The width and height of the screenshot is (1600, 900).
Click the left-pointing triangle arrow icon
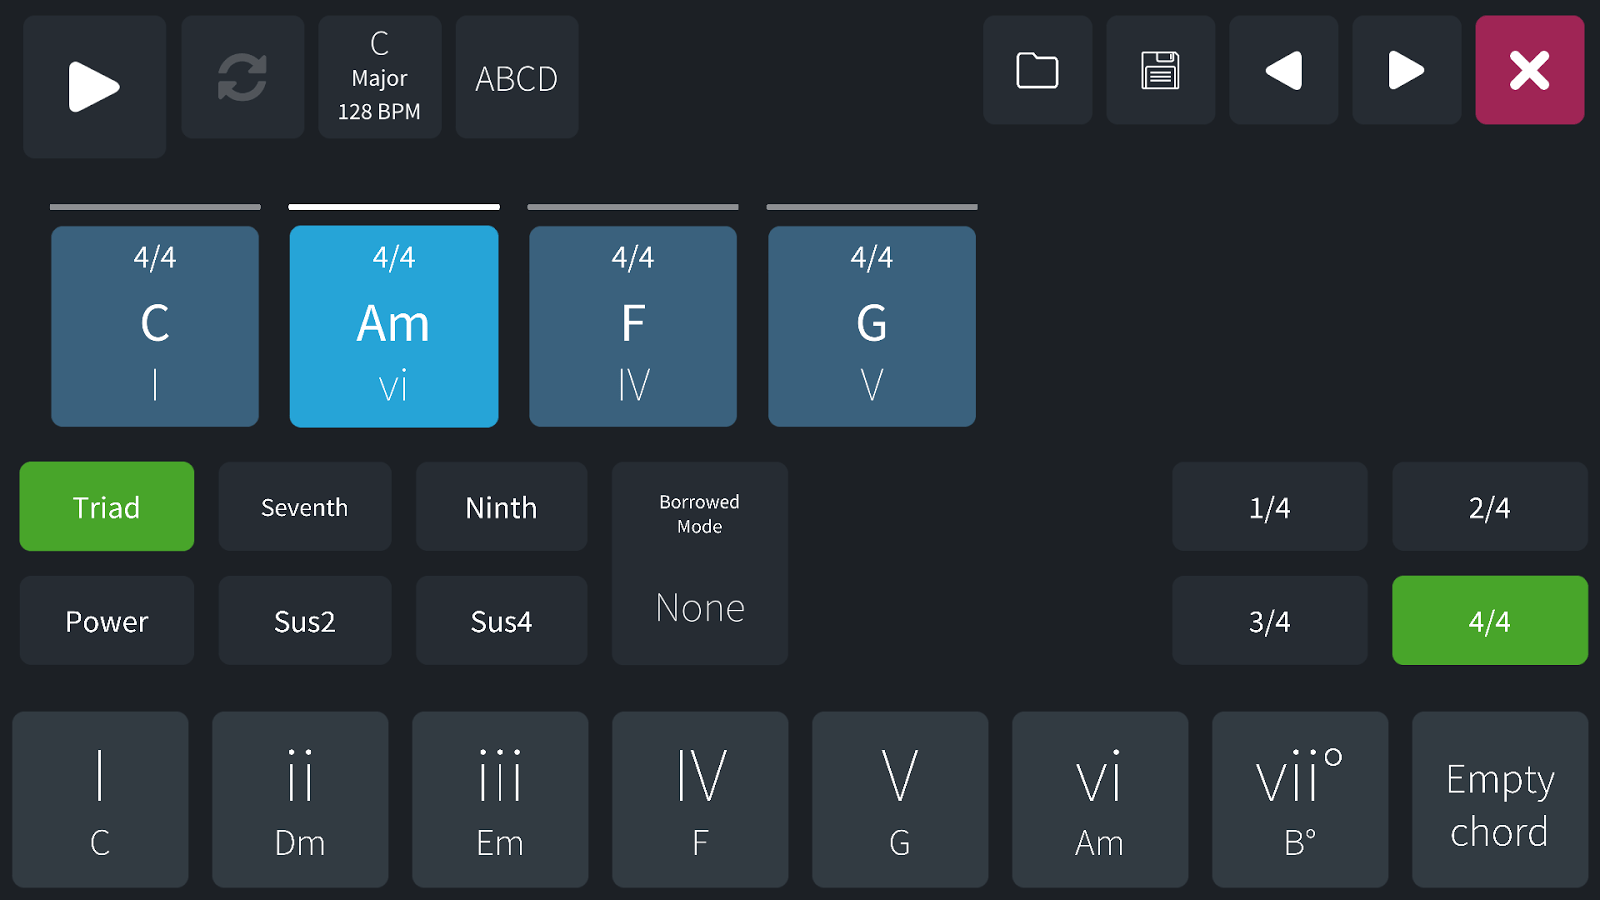tap(1283, 71)
